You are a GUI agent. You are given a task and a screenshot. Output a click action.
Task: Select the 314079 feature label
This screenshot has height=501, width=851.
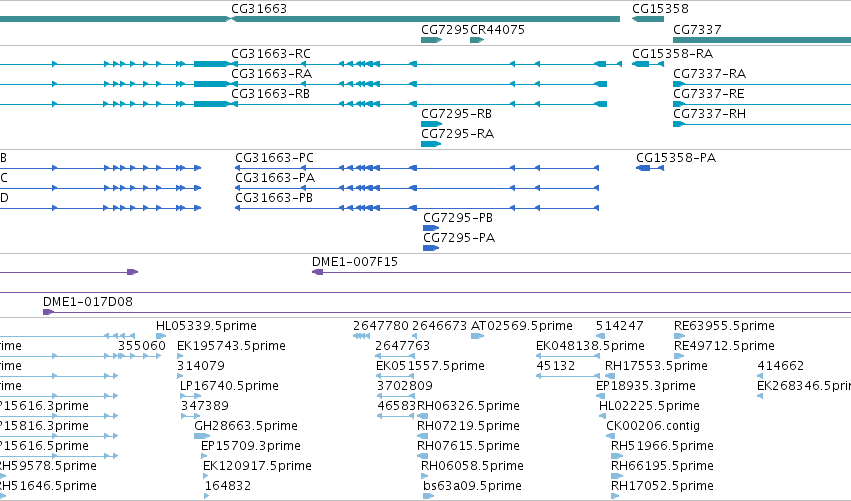pos(201,366)
